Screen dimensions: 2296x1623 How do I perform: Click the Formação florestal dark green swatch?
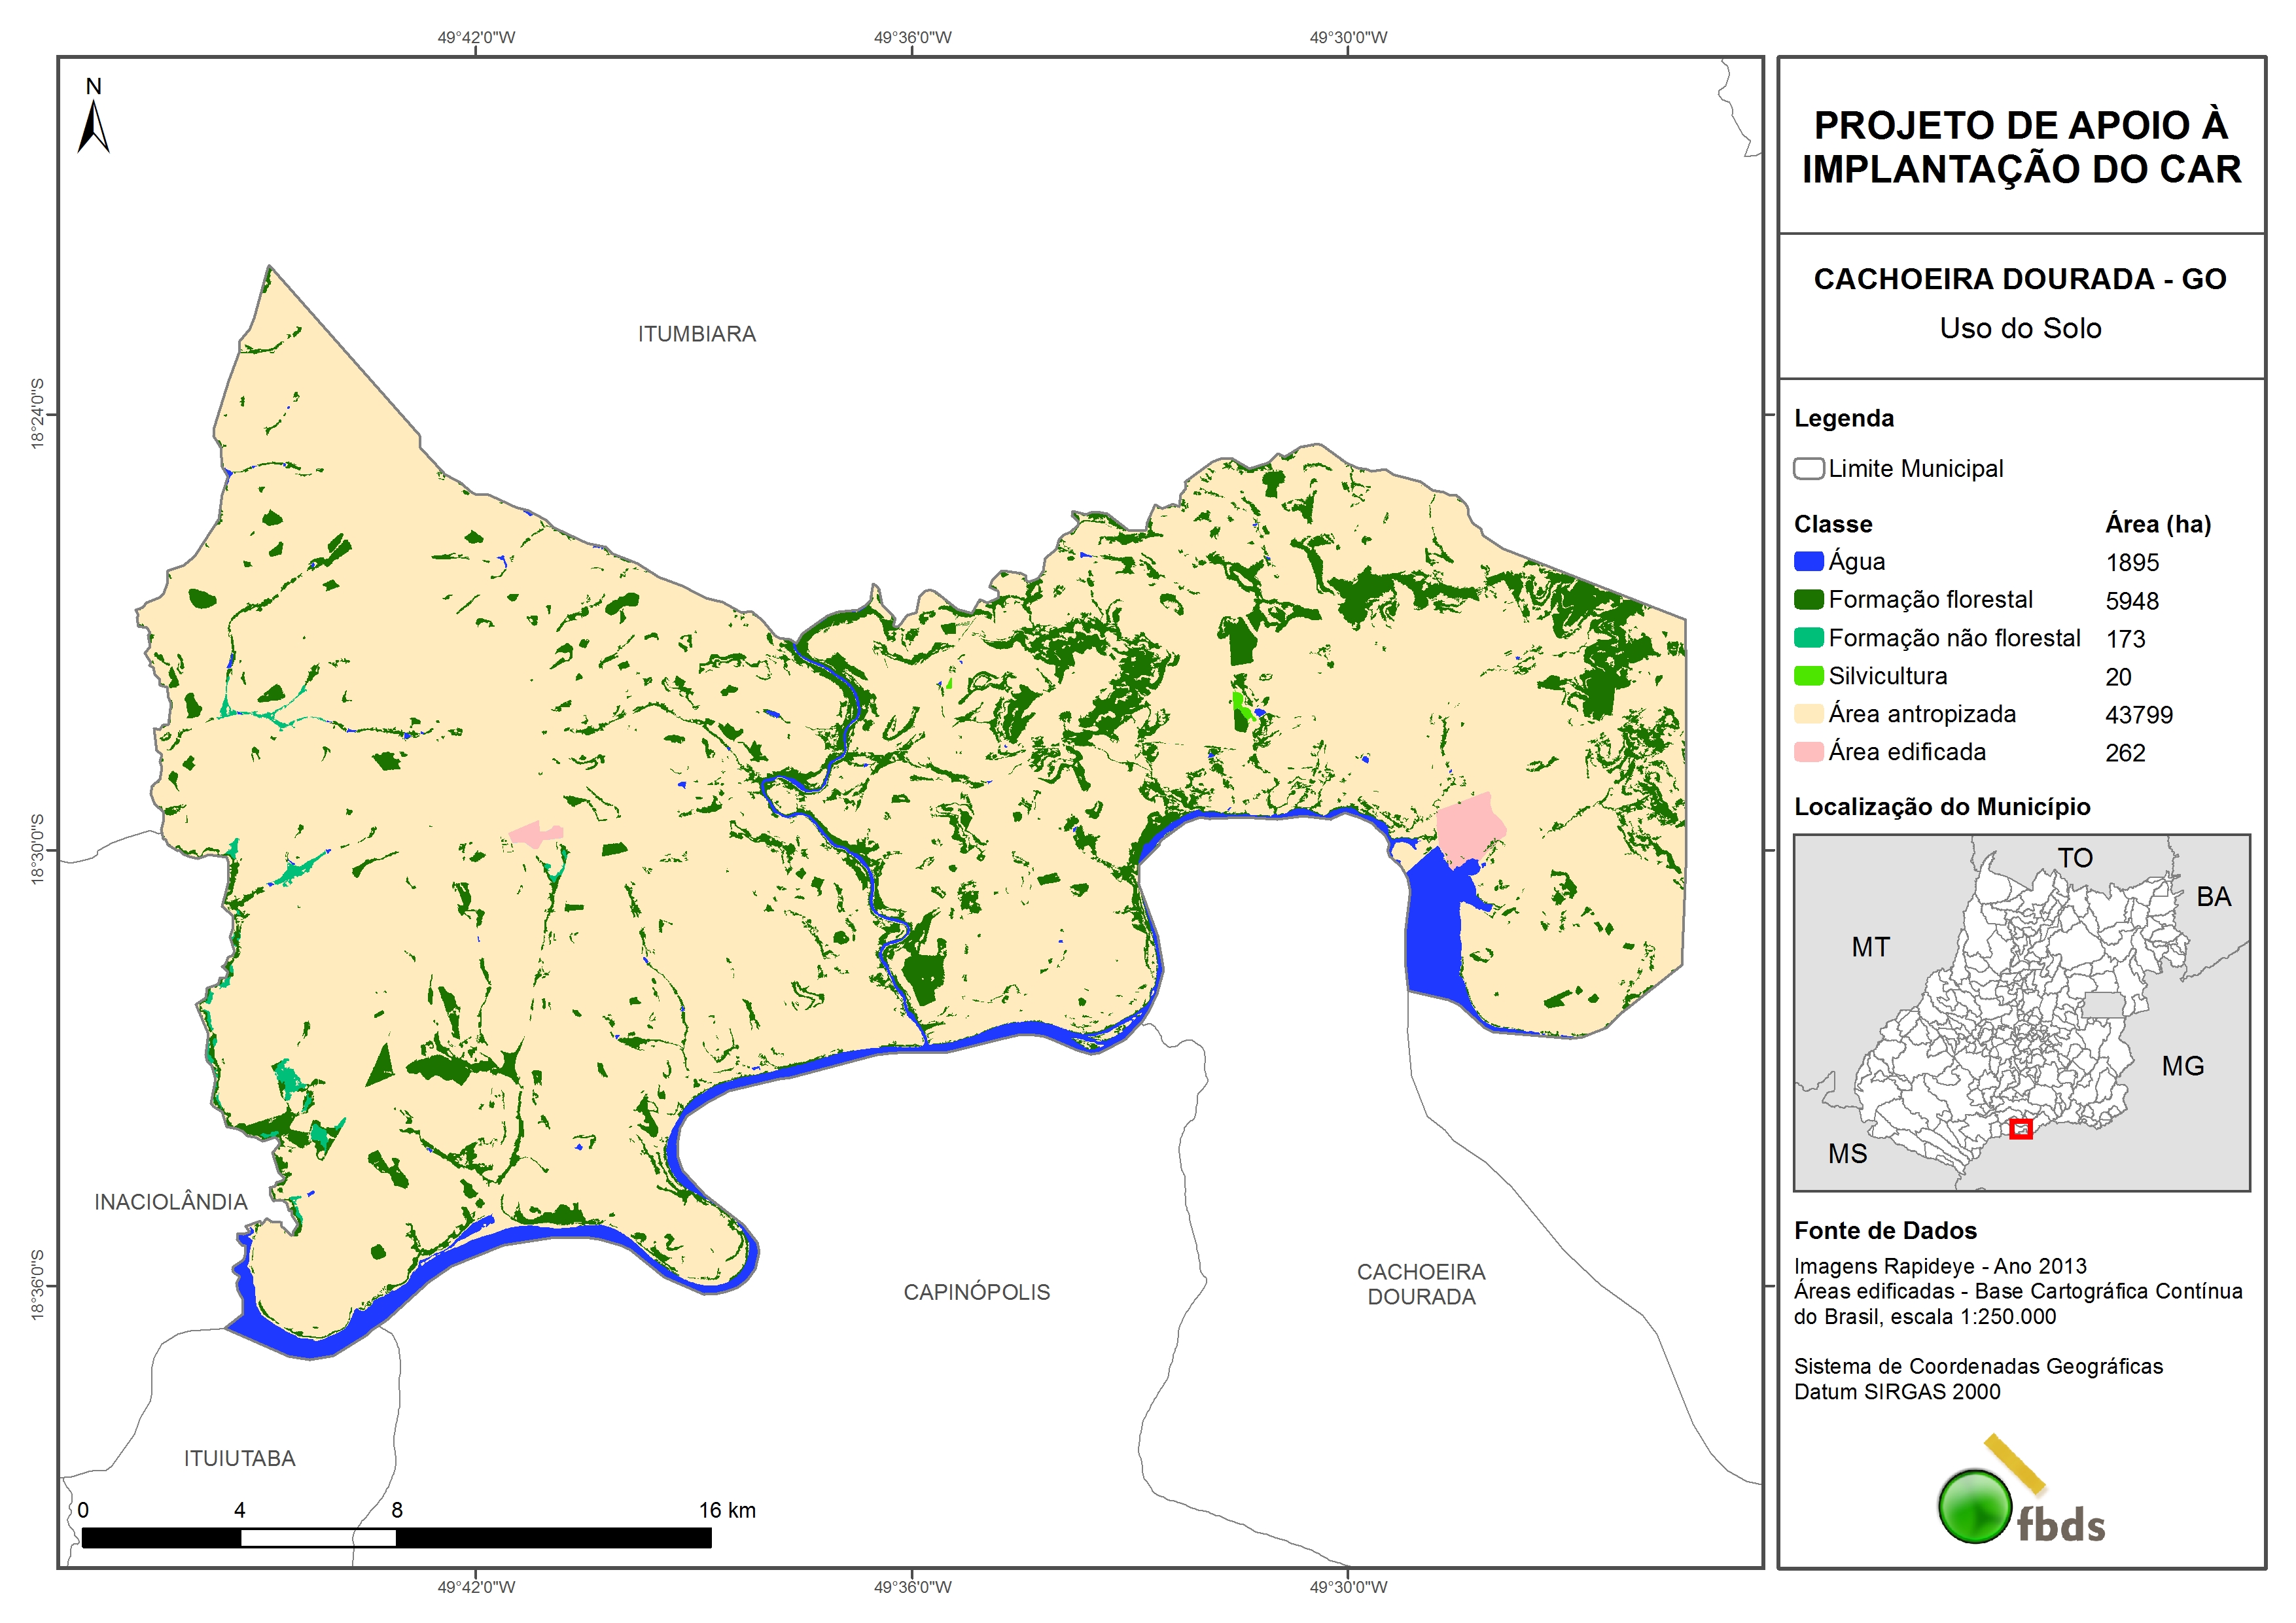pyautogui.click(x=1808, y=600)
